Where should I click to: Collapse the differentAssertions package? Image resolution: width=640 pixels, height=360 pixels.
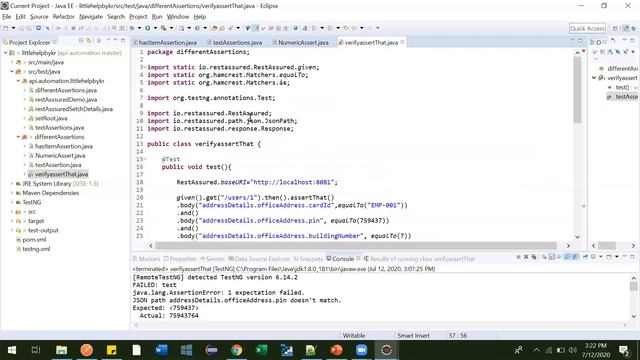(x=18, y=137)
